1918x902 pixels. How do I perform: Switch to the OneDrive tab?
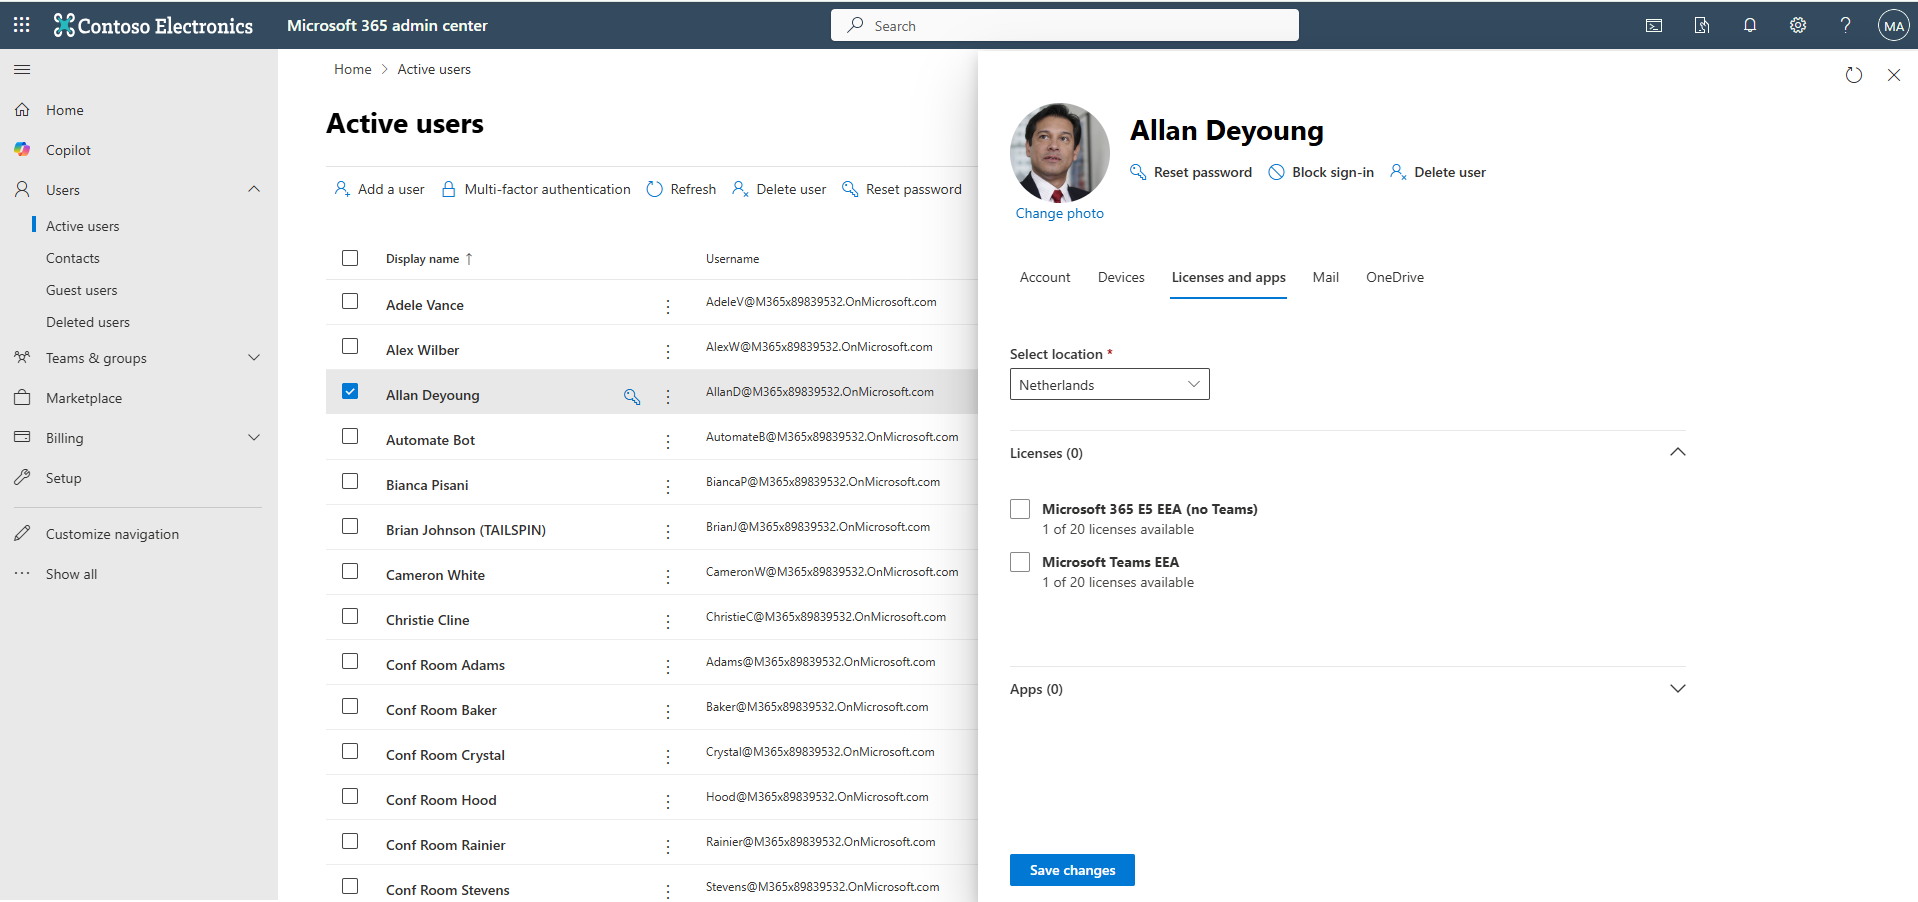tap(1395, 277)
